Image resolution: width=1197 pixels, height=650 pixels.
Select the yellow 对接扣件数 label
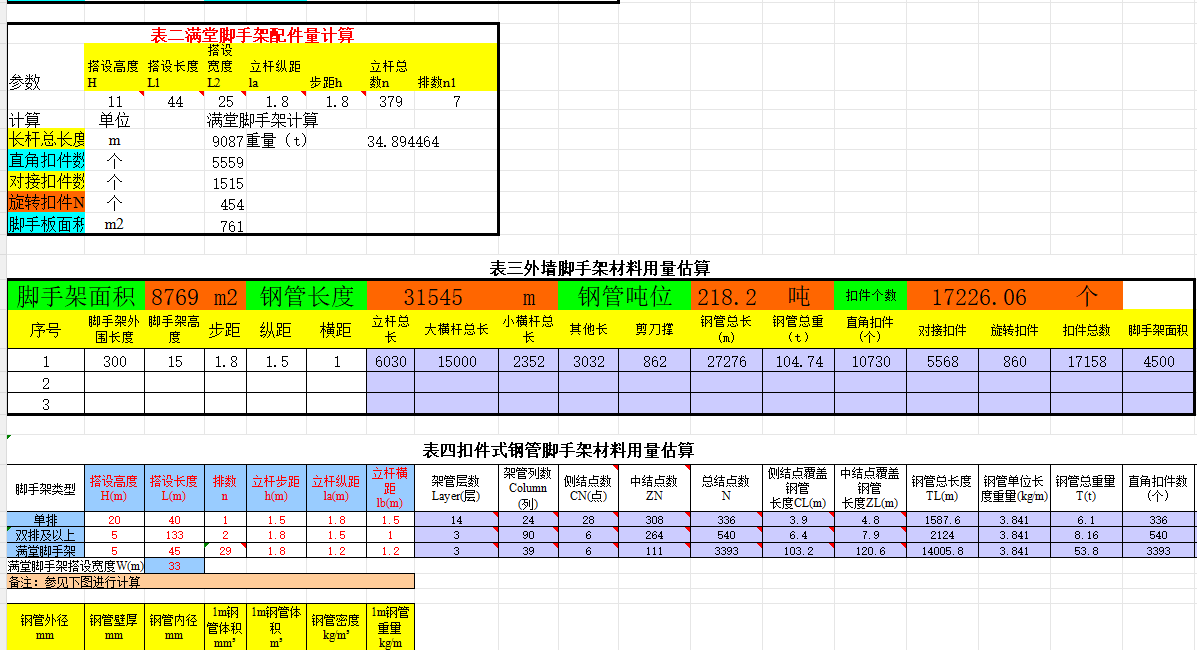click(x=46, y=182)
